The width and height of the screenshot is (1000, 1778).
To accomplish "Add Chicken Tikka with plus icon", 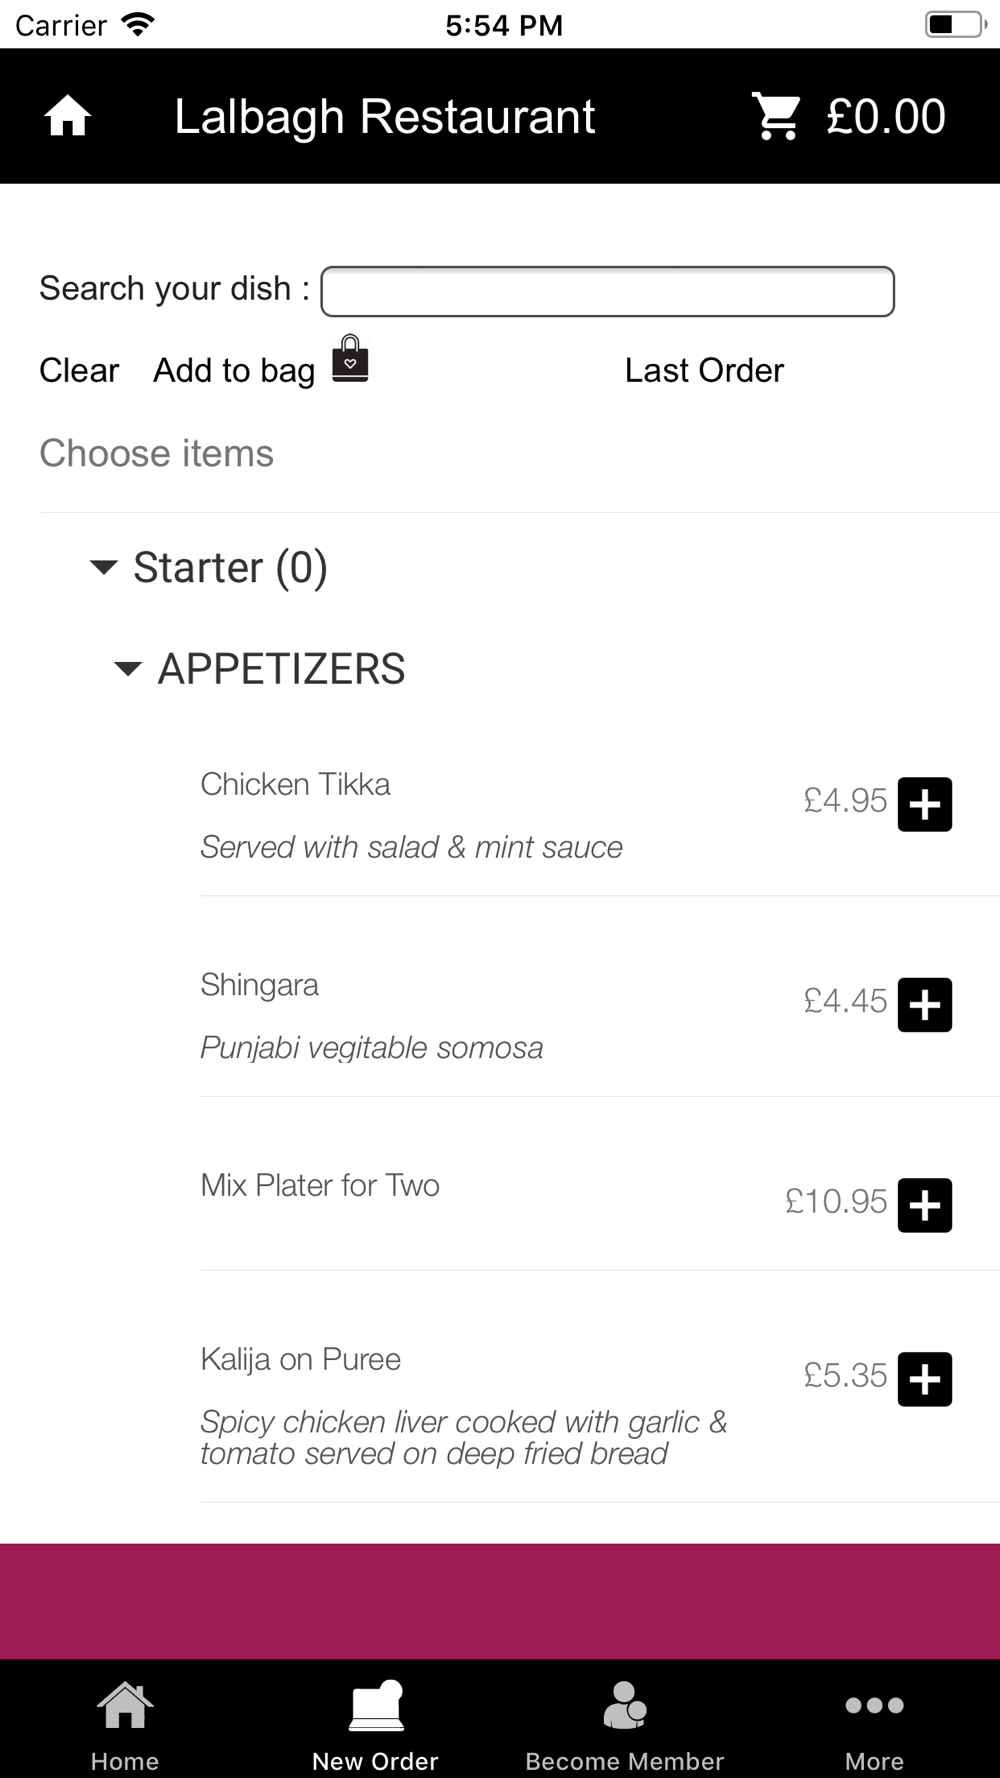I will click(x=924, y=804).
